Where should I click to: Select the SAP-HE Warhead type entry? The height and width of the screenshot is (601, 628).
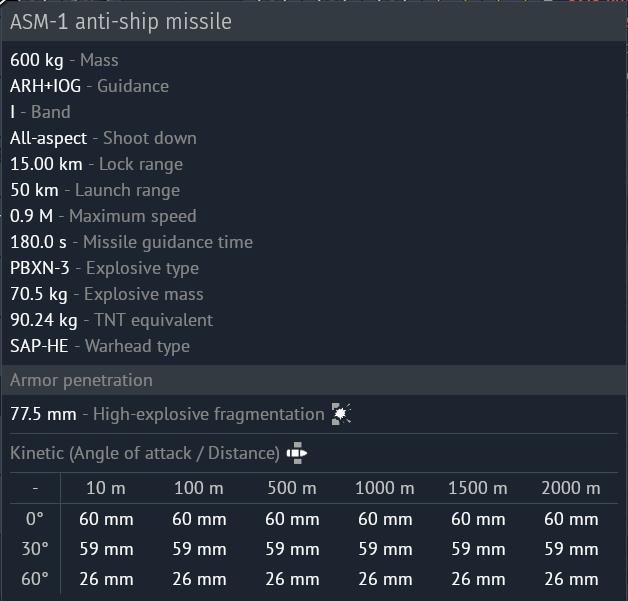point(99,346)
